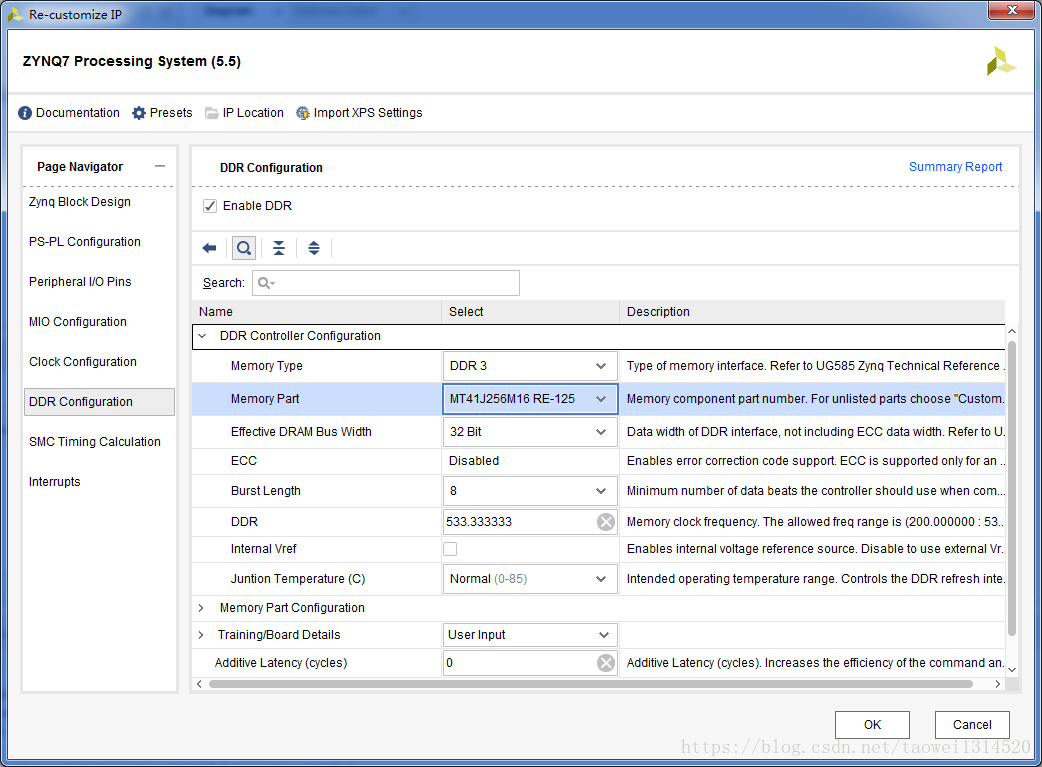Clear the Additive Latency value
The height and width of the screenshot is (767, 1042).
point(605,663)
